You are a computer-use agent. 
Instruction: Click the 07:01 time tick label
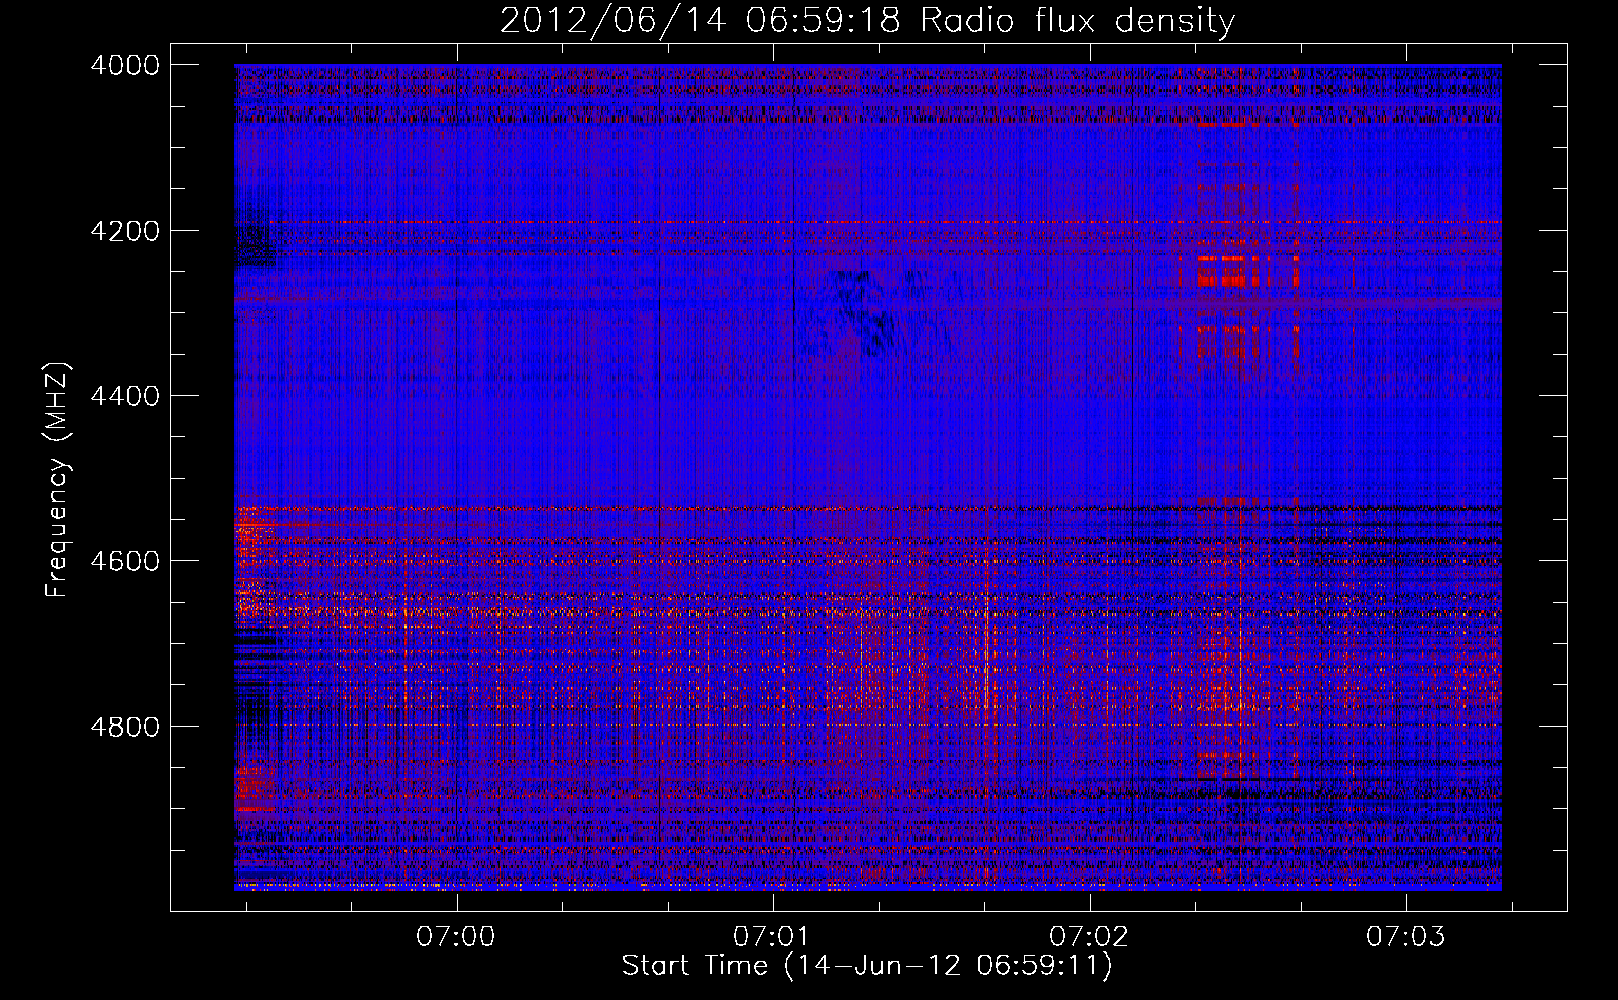pos(772,937)
